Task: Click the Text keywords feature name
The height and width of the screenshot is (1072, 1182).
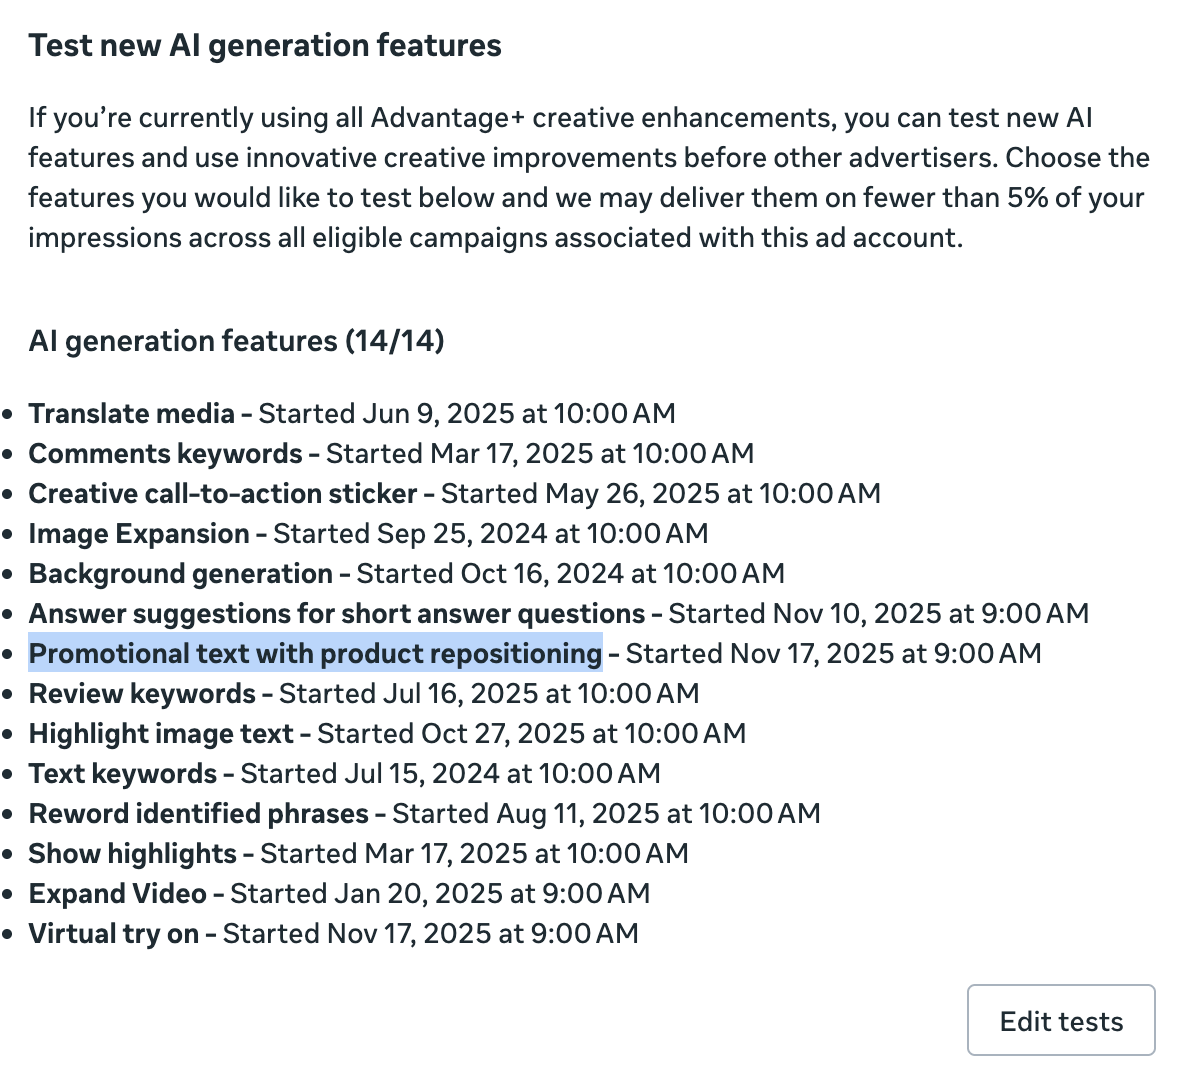Action: [122, 774]
